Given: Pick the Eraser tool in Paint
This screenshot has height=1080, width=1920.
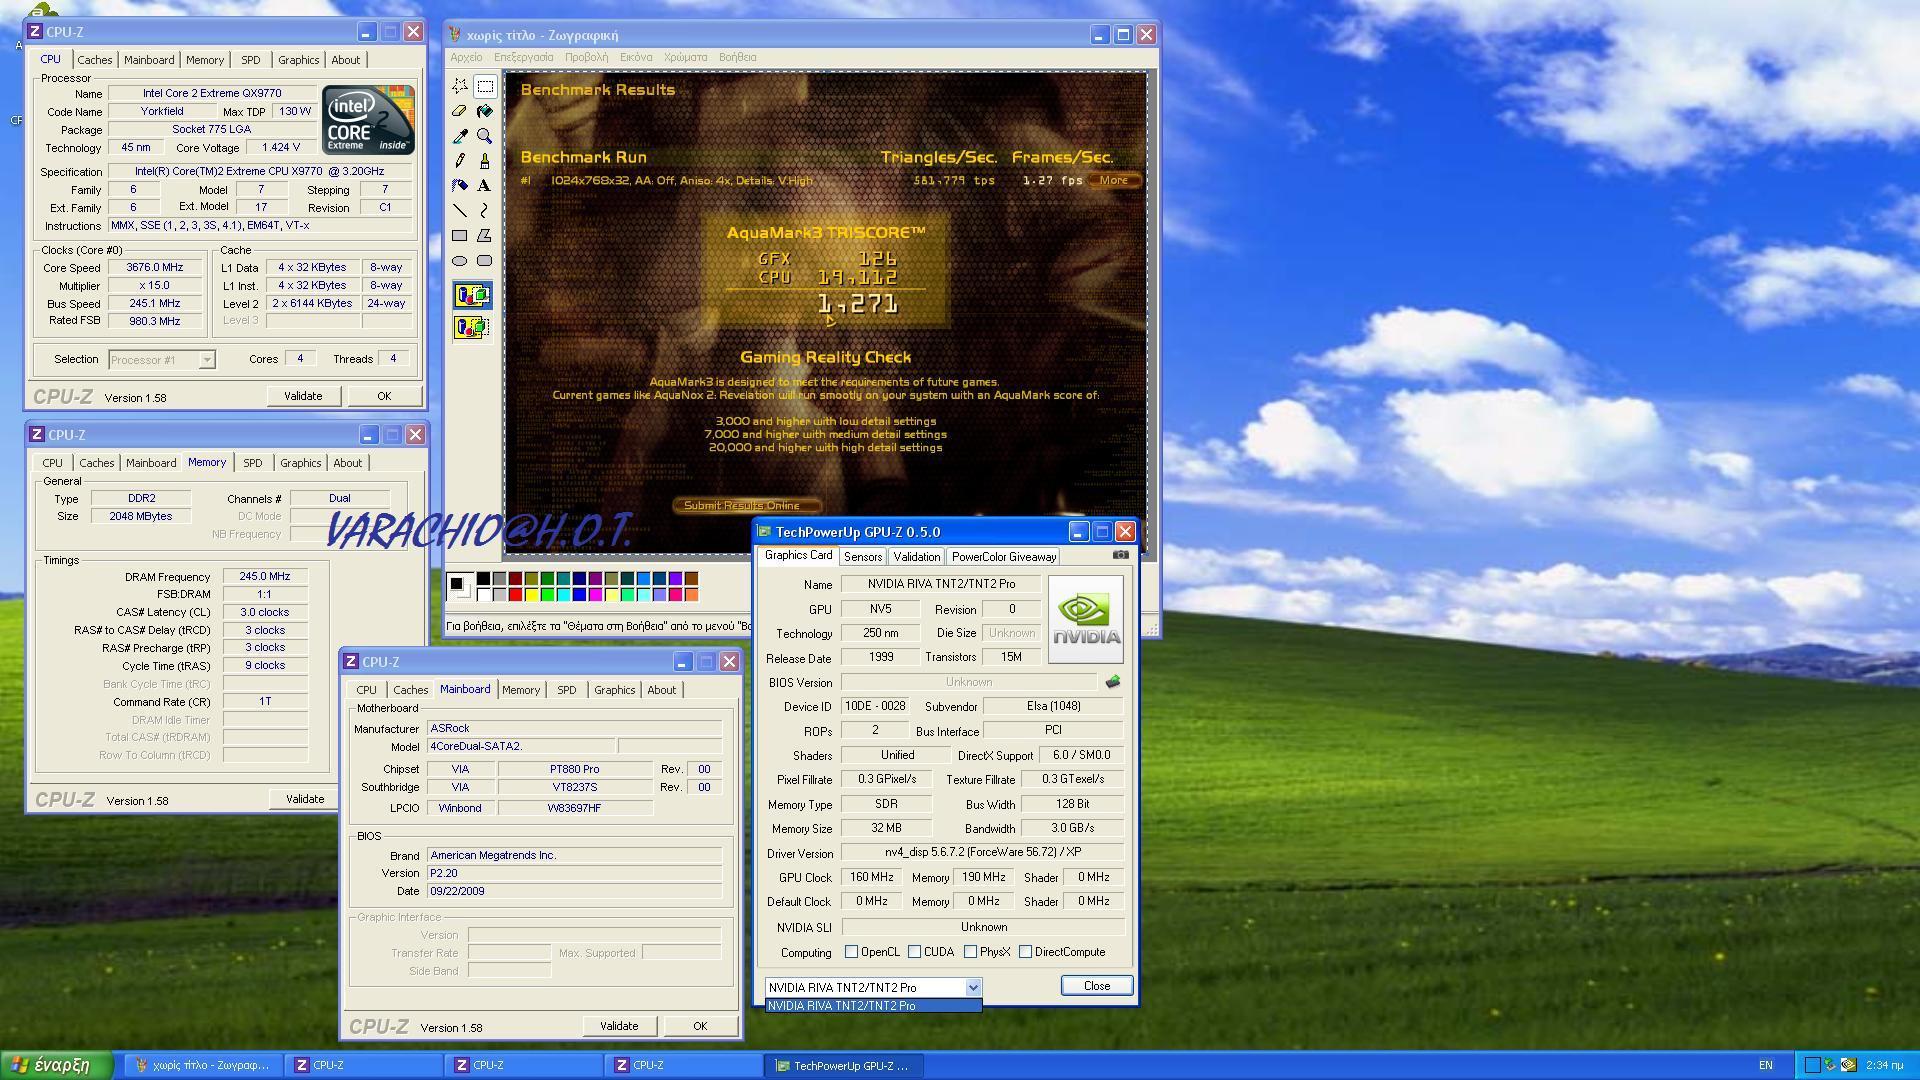Looking at the screenshot, I should (x=460, y=111).
